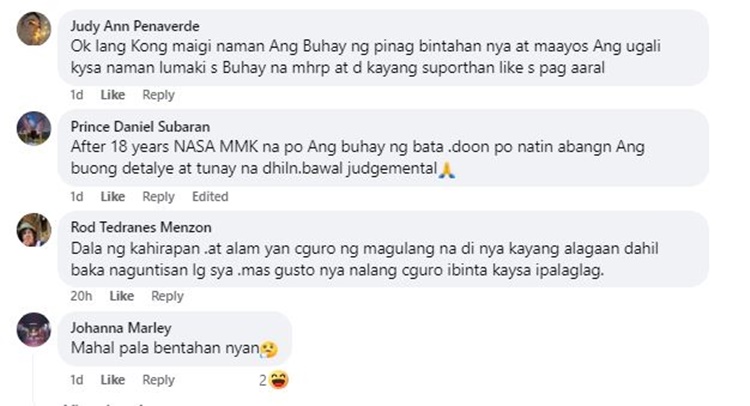Image resolution: width=750 pixels, height=406 pixels.
Task: Like Judy Ann Penaverde's comment
Action: [x=112, y=95]
